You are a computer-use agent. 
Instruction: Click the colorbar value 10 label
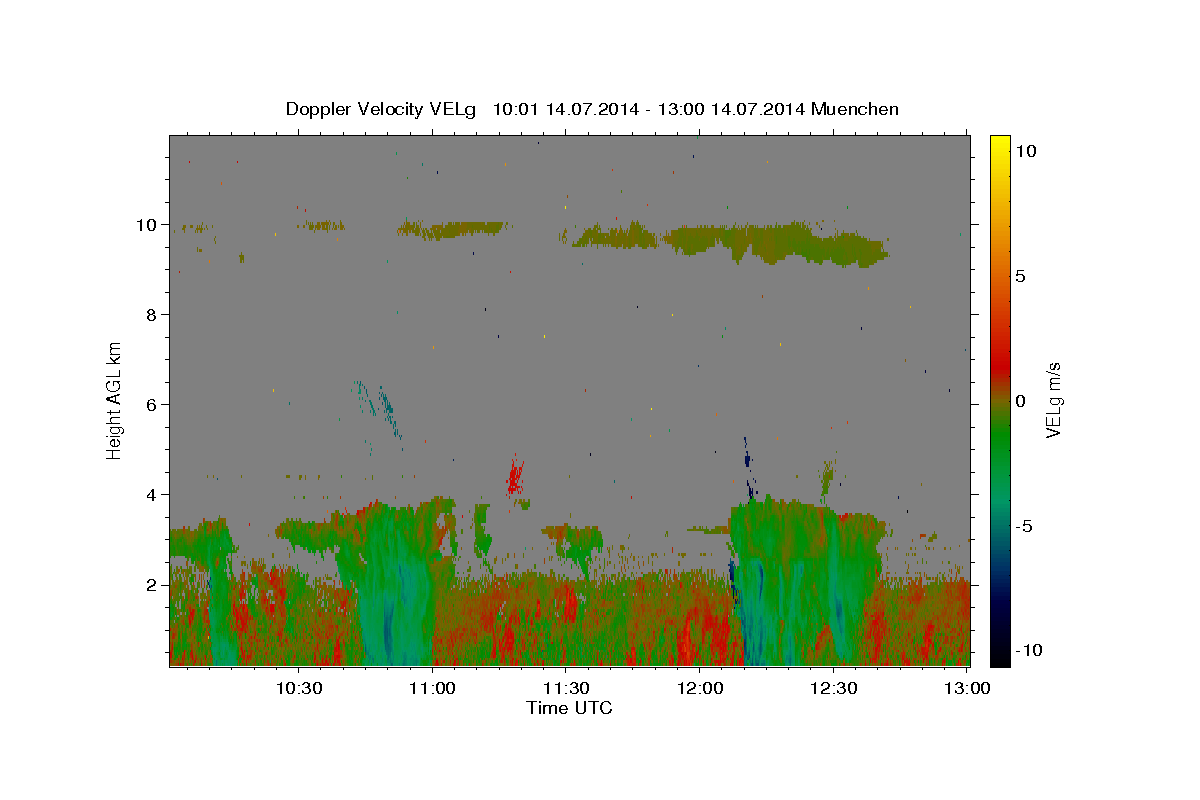coord(1025,150)
